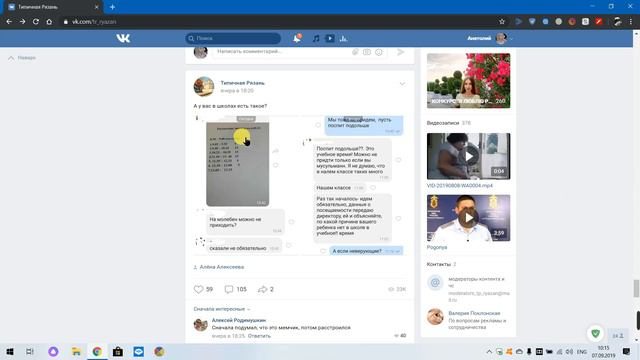Viewport: 640px width, 360px height.
Task: Open Chrome from the taskbar
Action: click(97, 351)
